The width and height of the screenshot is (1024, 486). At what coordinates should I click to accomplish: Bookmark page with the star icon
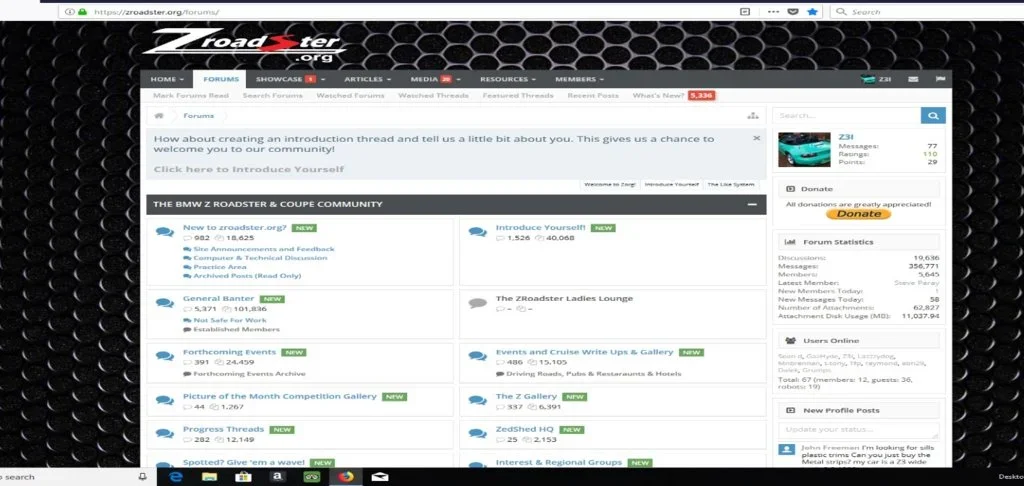click(812, 12)
